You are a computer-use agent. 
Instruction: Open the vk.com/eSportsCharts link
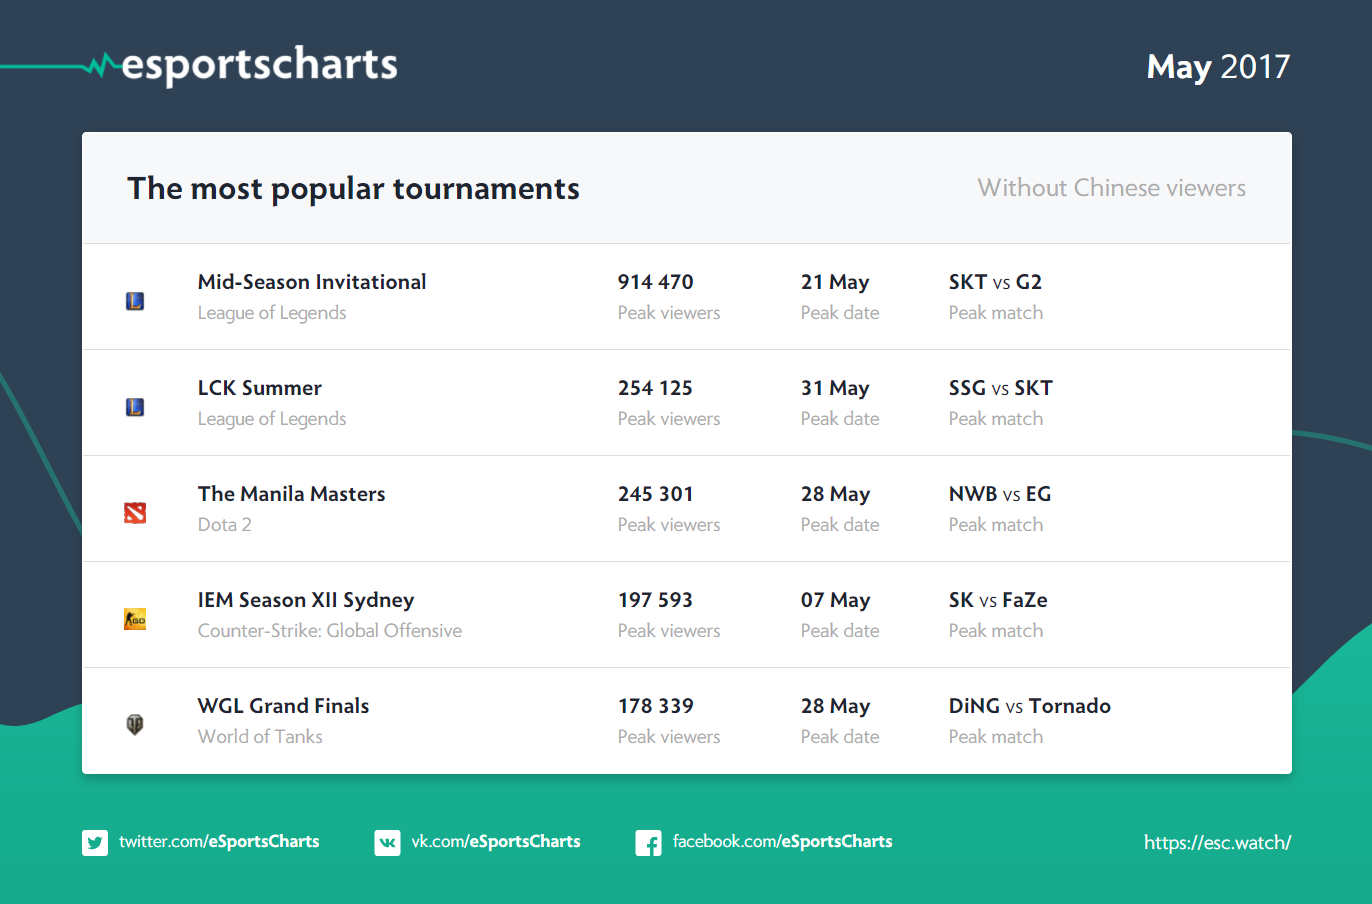click(x=495, y=842)
